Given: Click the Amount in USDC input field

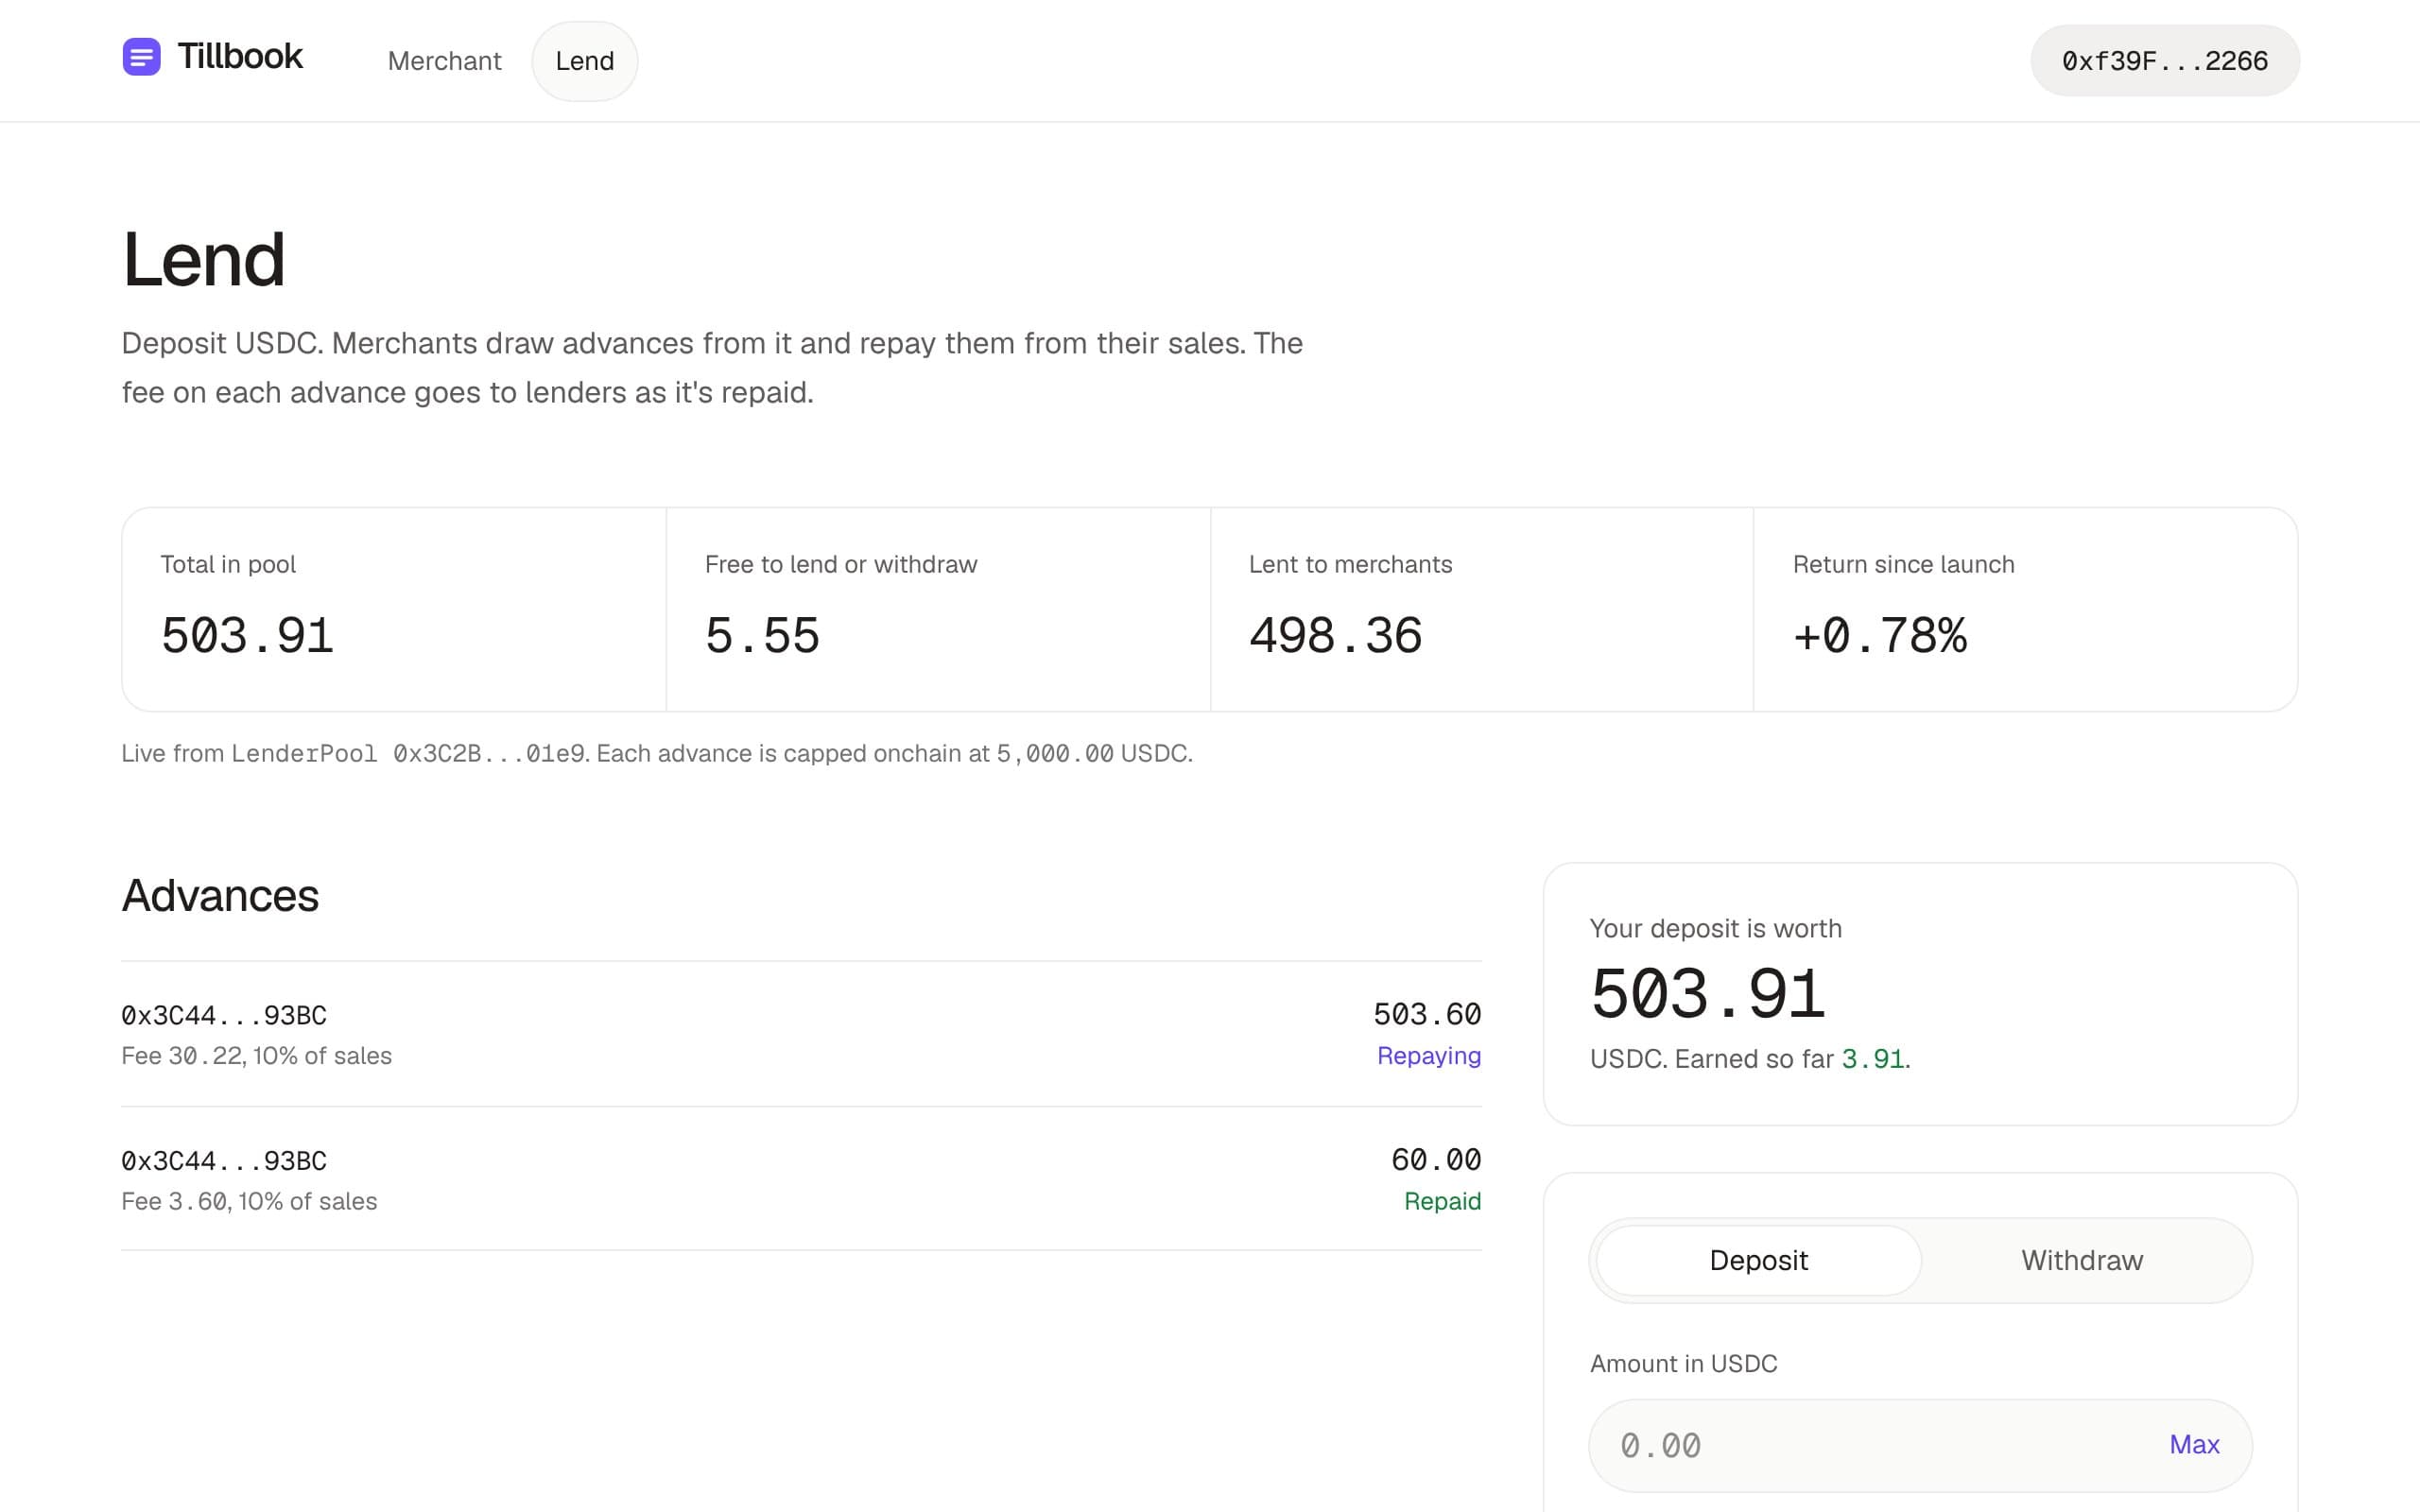Looking at the screenshot, I should 1920,1445.
